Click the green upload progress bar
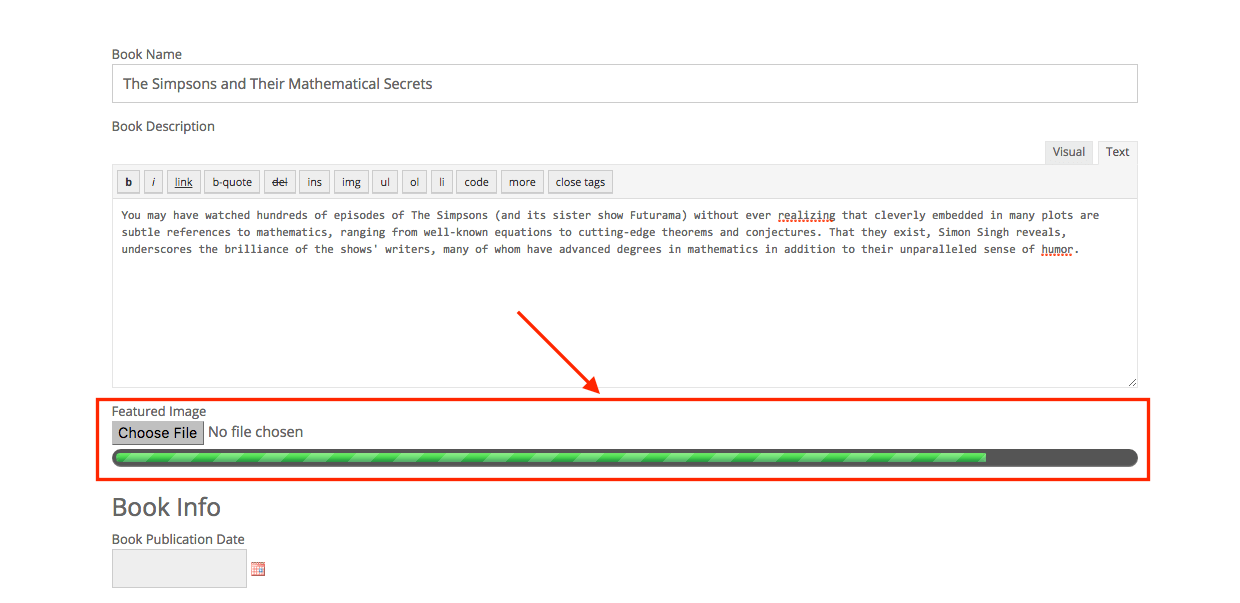1240x603 pixels. (x=625, y=458)
